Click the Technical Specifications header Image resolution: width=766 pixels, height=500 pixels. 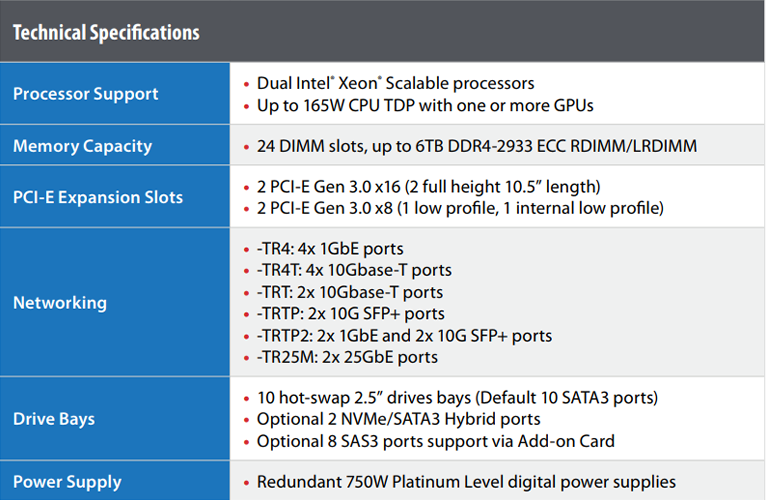pyautogui.click(x=106, y=33)
